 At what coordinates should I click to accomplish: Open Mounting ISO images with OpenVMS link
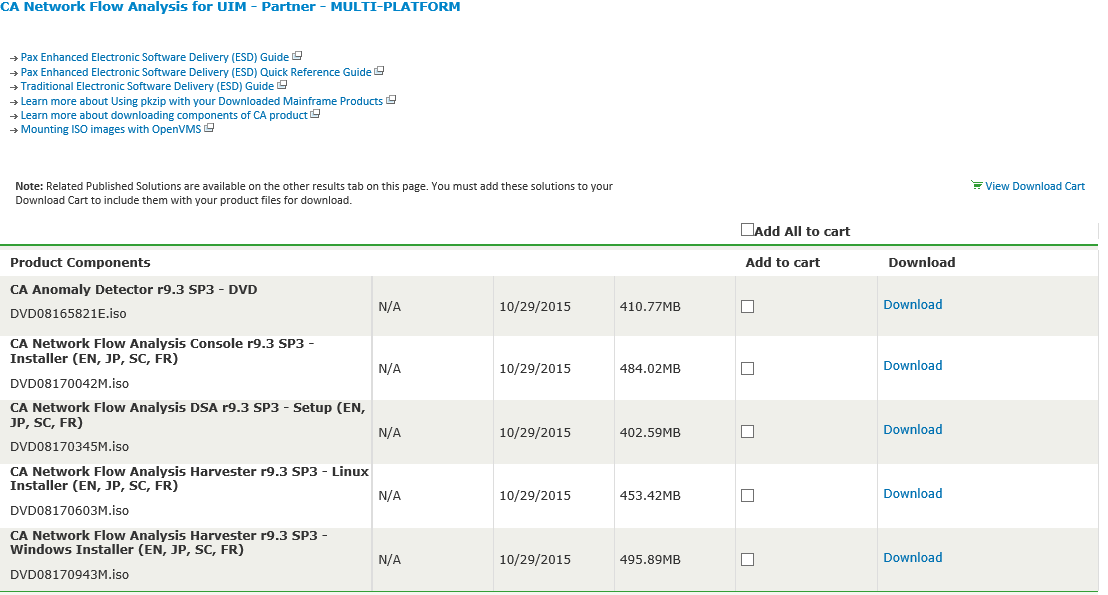111,129
